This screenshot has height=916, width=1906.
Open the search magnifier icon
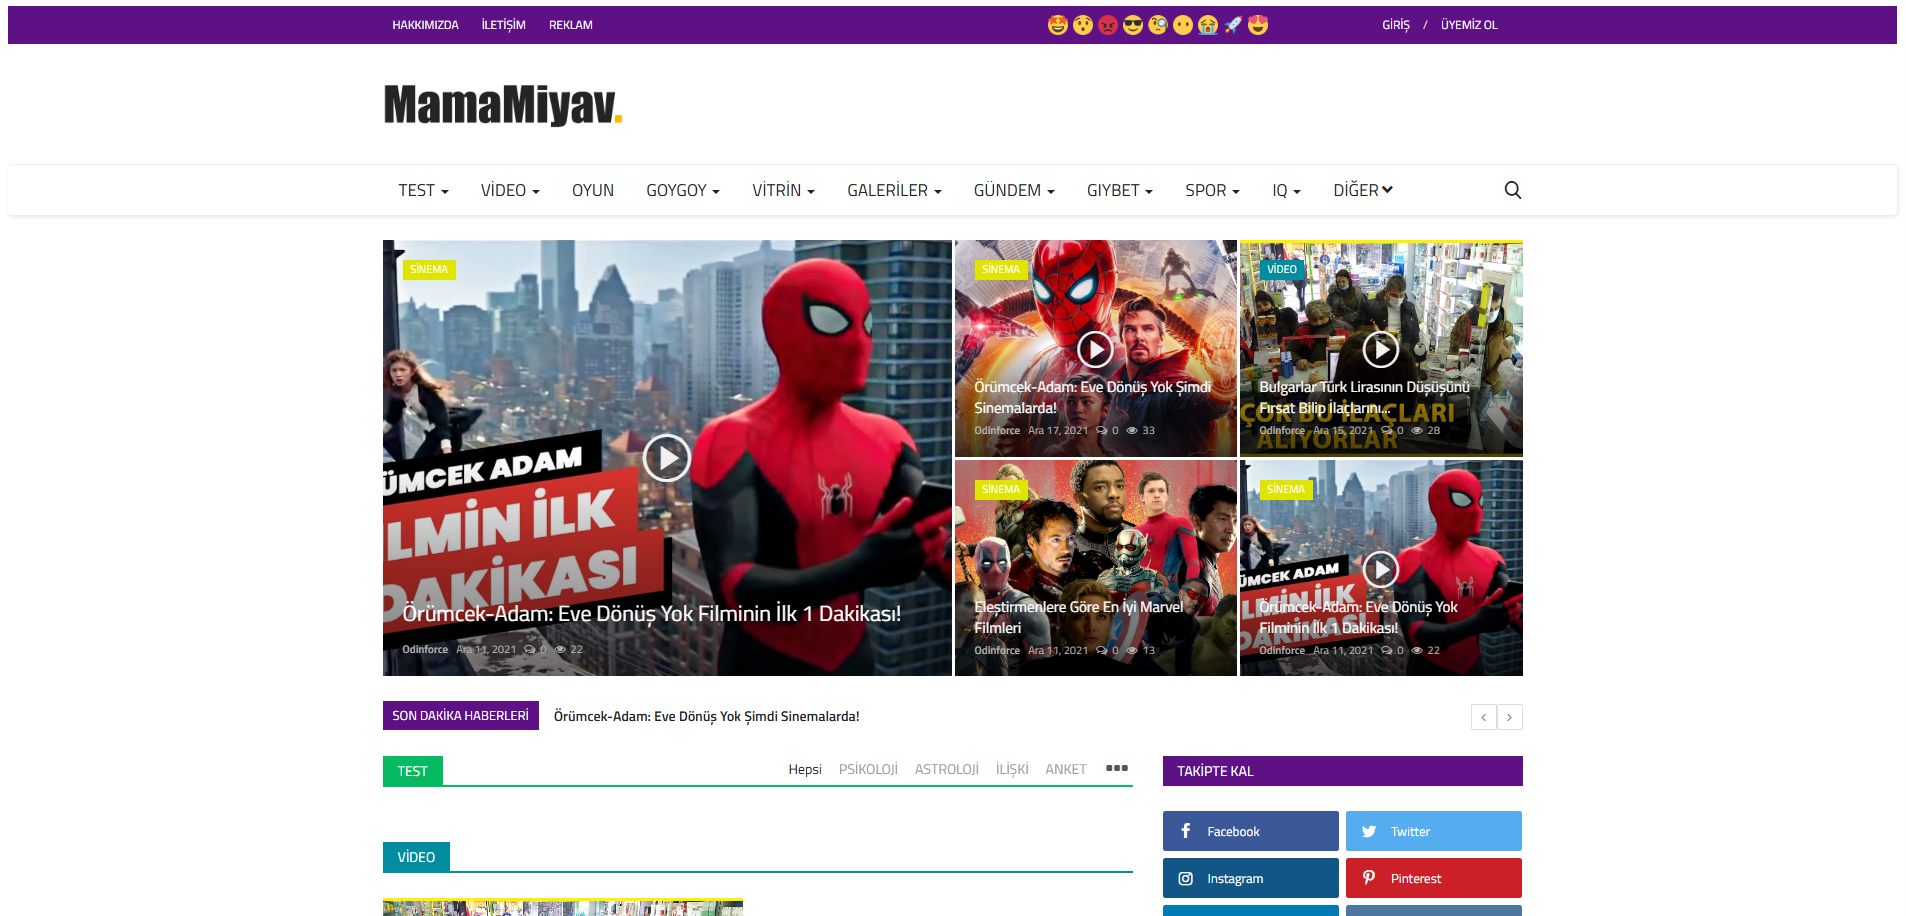click(x=1512, y=189)
